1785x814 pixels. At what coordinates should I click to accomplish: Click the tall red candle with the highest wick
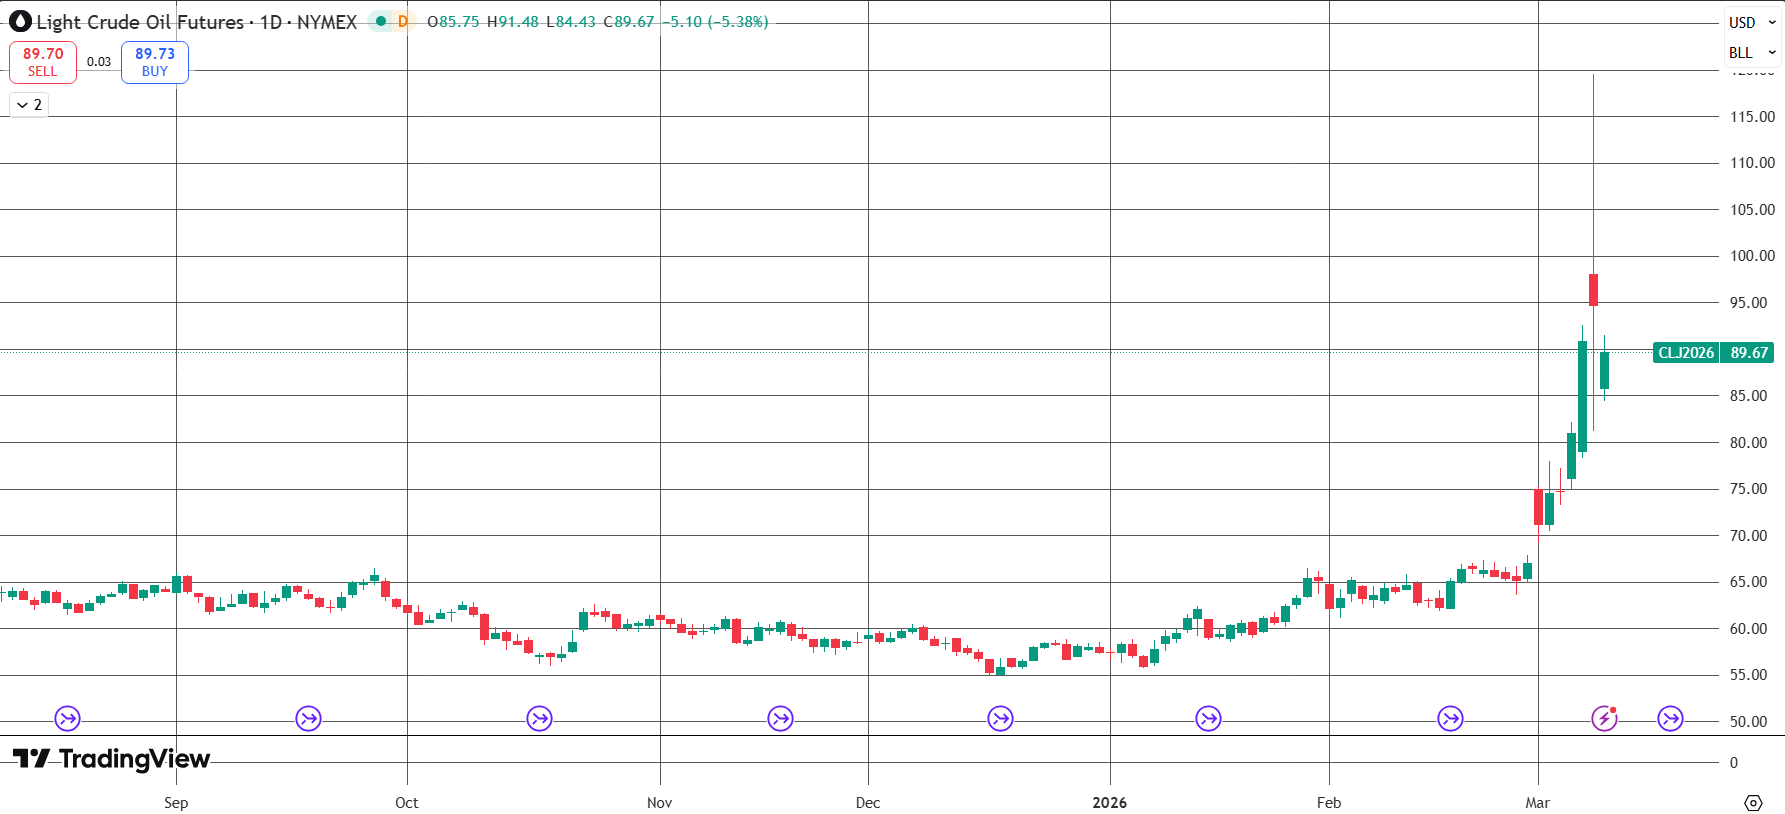1593,289
